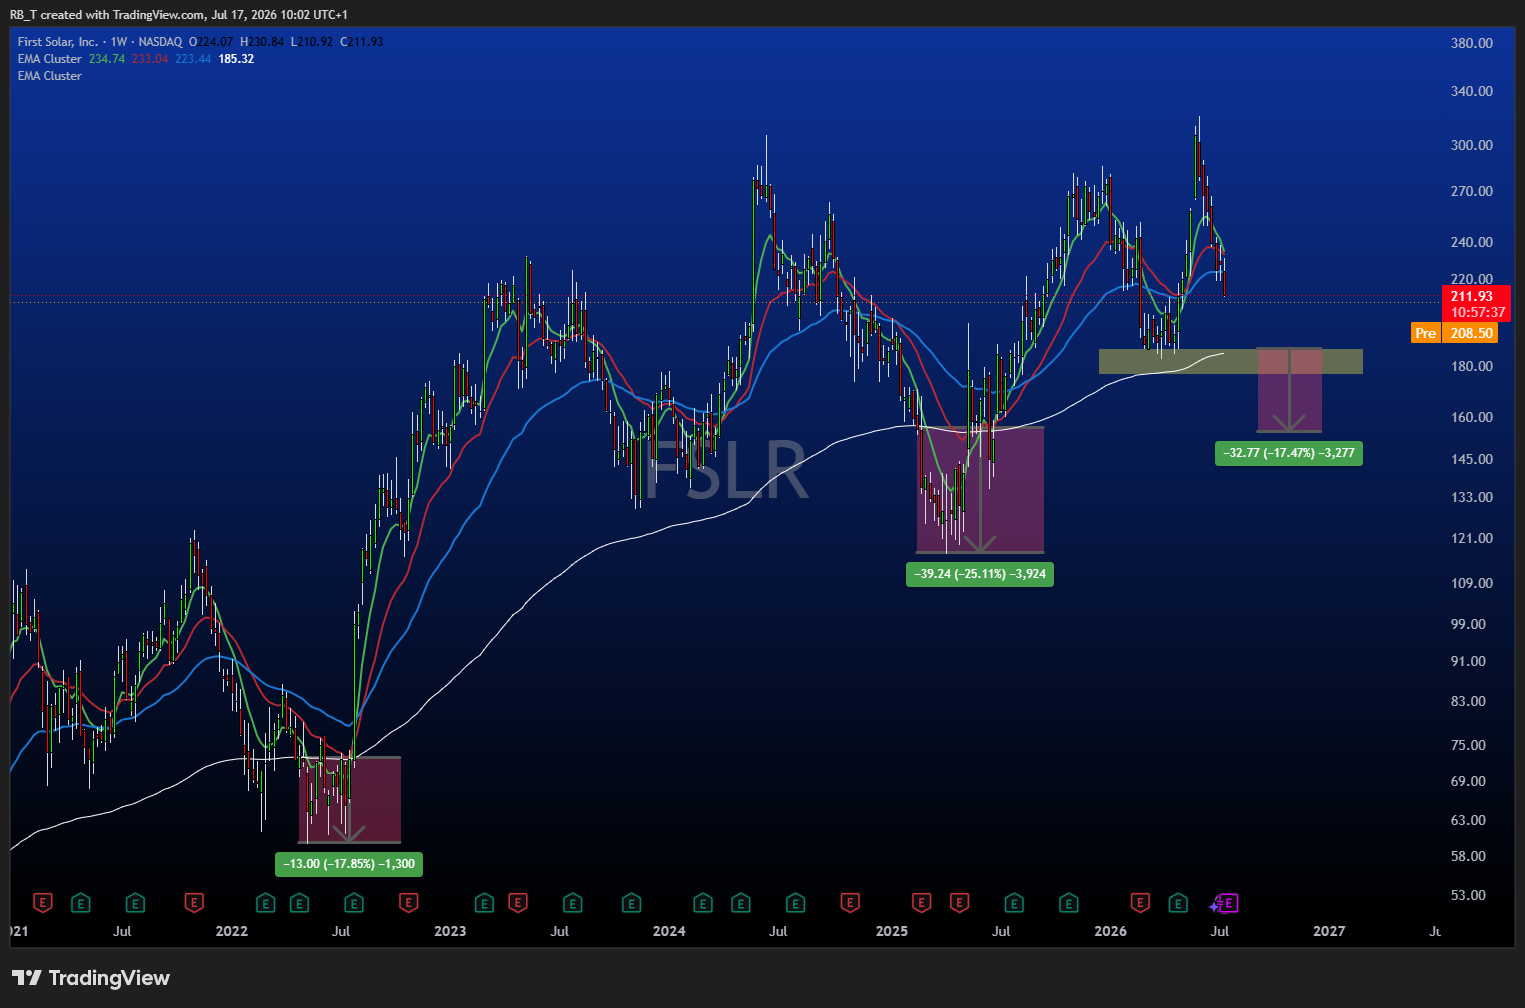This screenshot has height=1008, width=1525.
Task: Open the green May 2024 earnings marker
Action: (x=741, y=903)
